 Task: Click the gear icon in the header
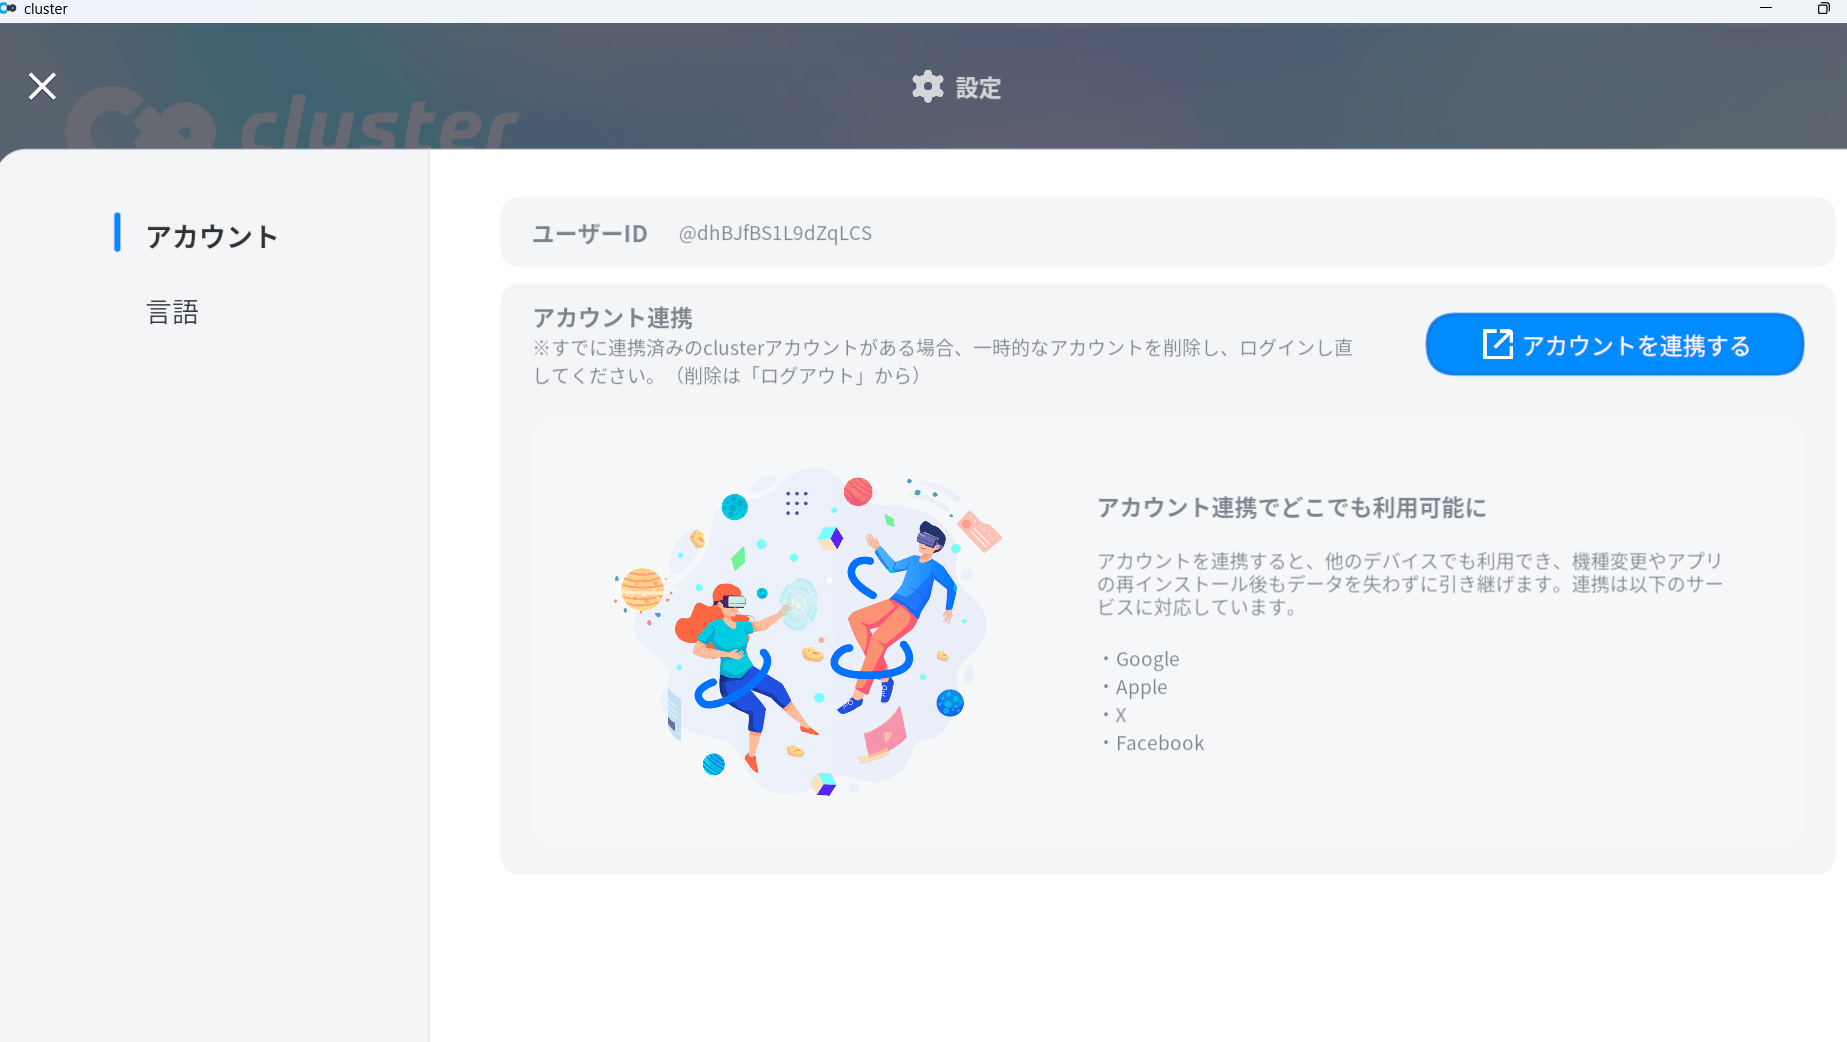[927, 87]
